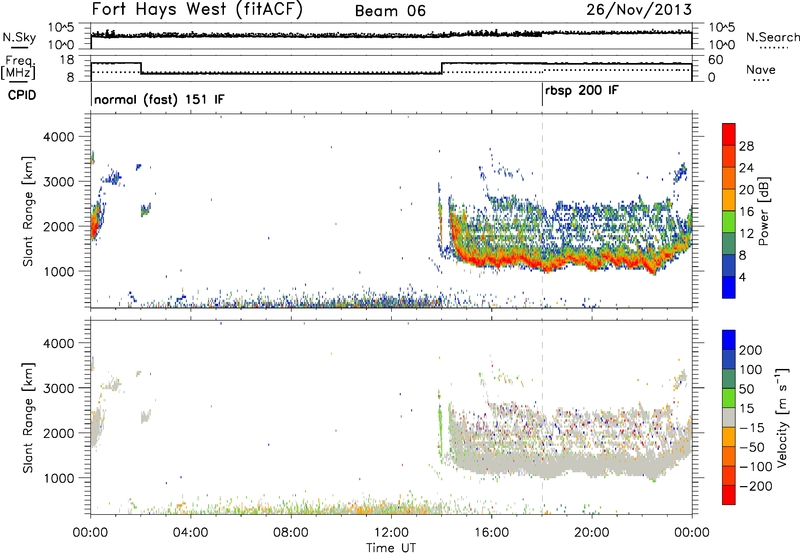The image size is (800, 554).
Task: Click the 'Time UT' axis title
Action: tap(391, 548)
